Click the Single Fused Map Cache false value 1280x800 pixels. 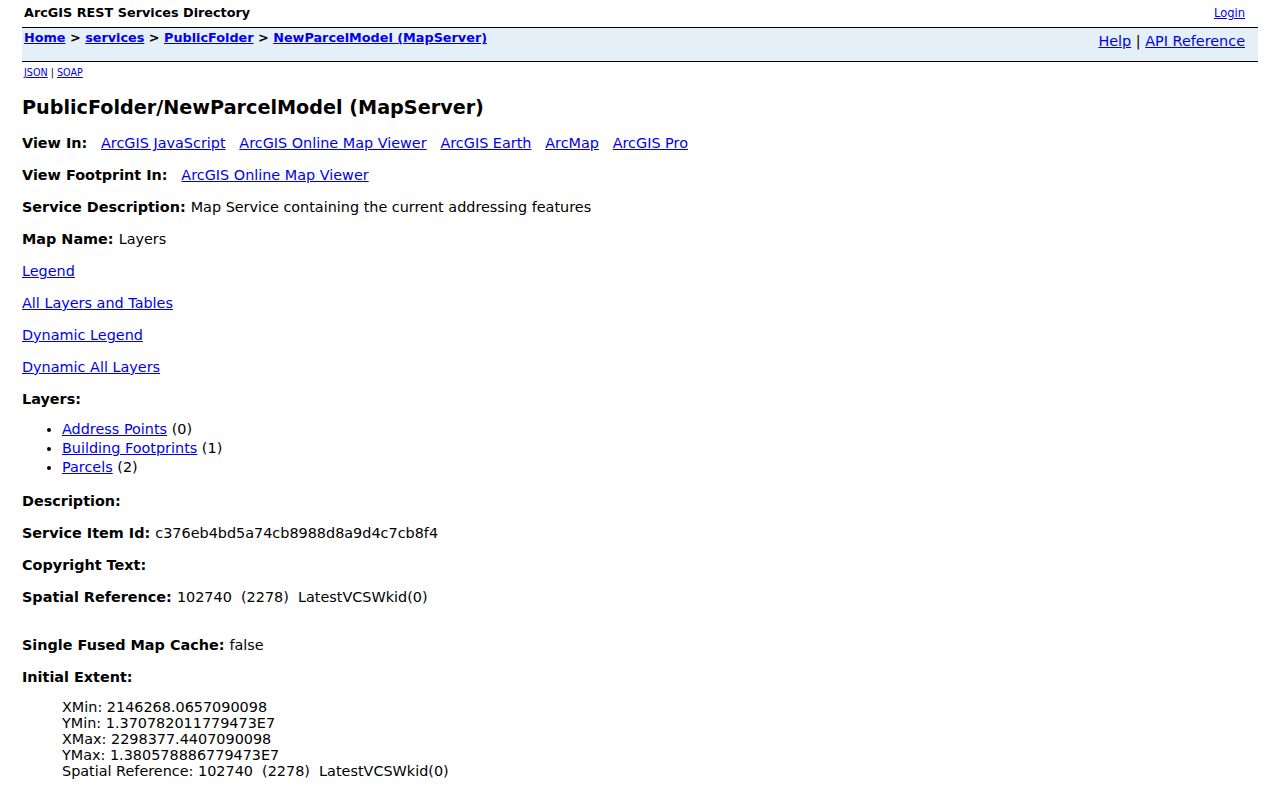246,645
